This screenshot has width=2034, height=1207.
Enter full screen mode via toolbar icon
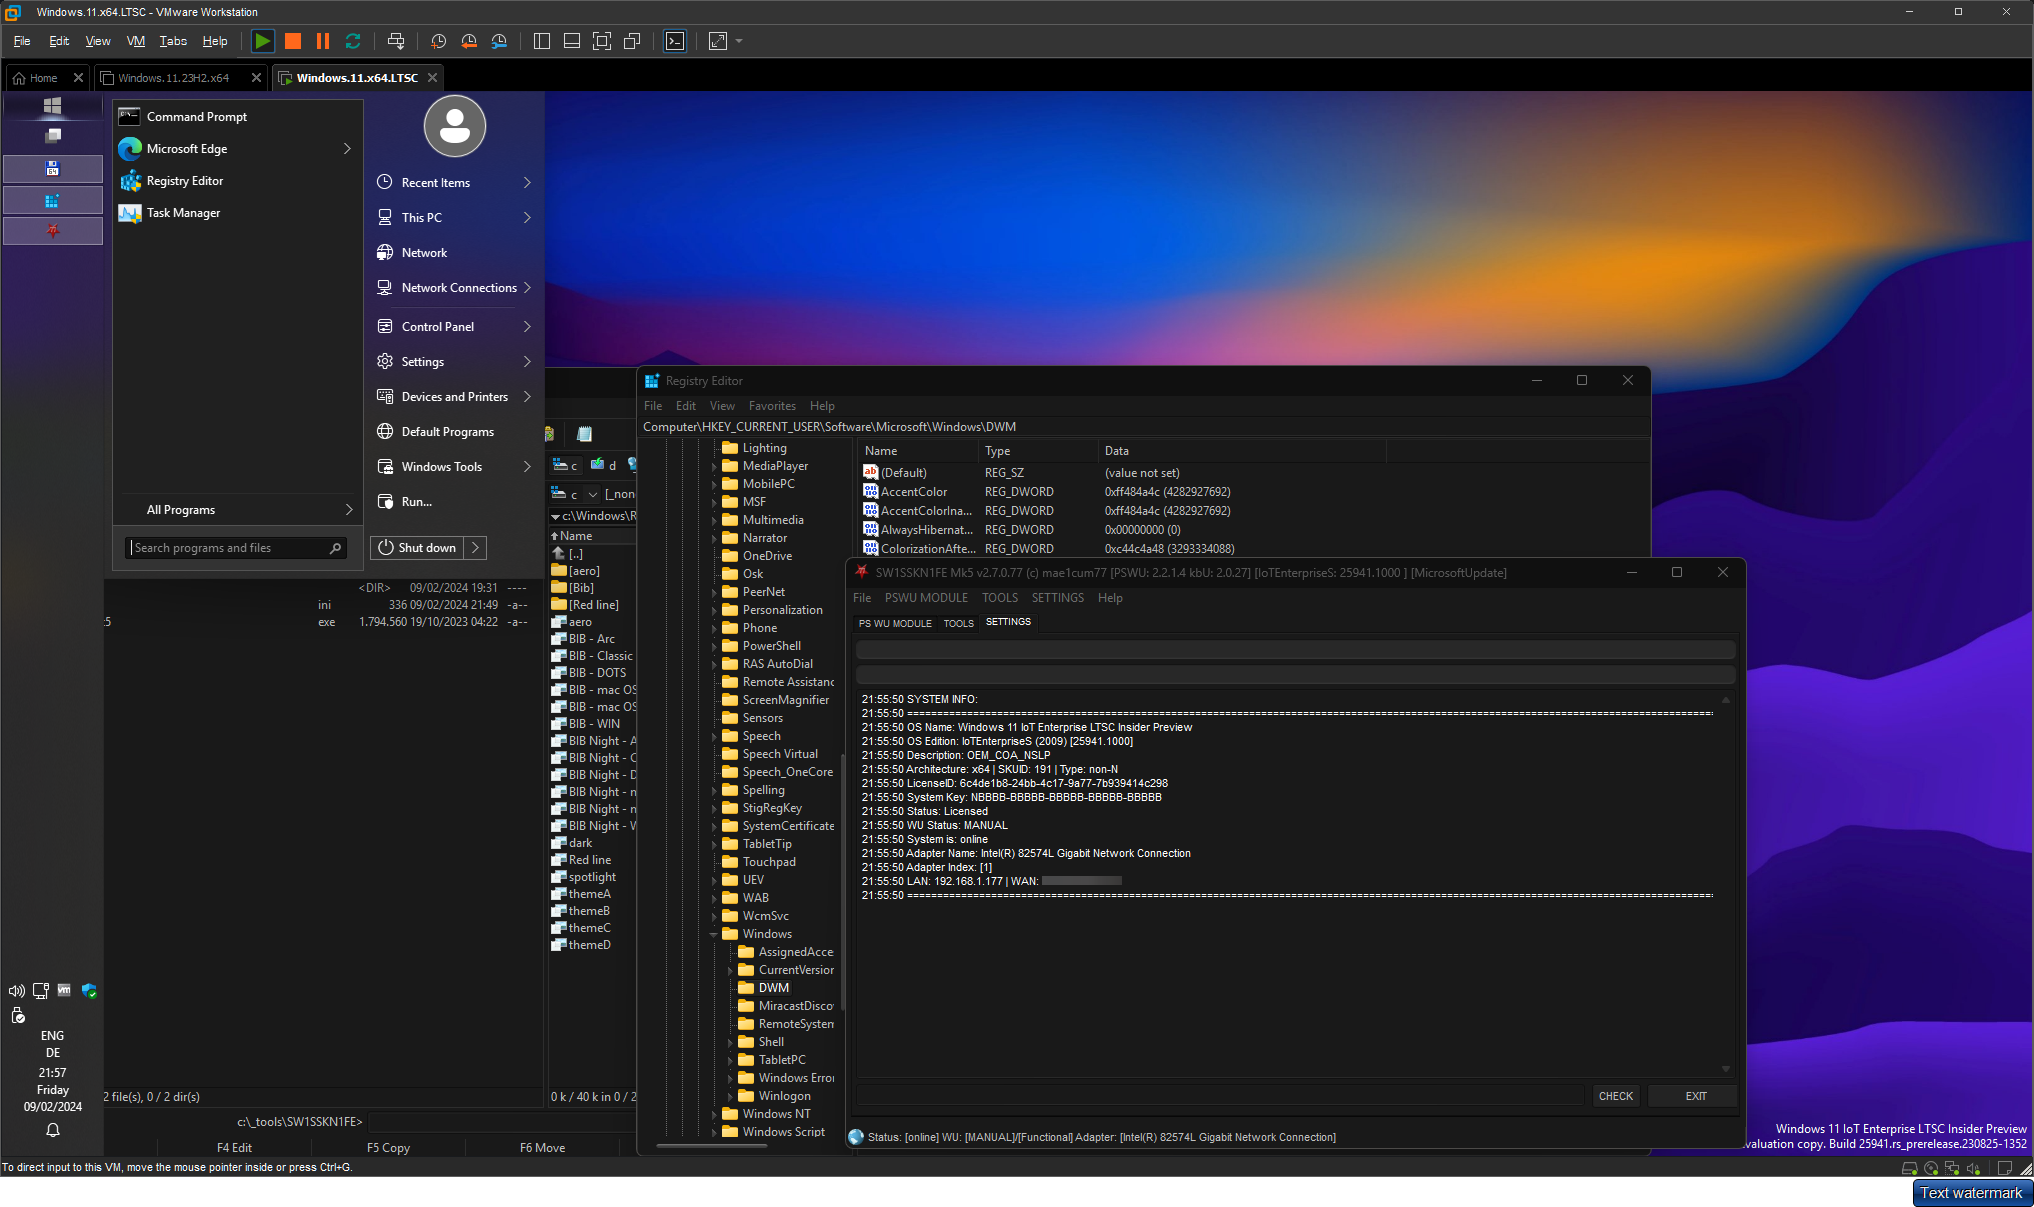click(601, 41)
